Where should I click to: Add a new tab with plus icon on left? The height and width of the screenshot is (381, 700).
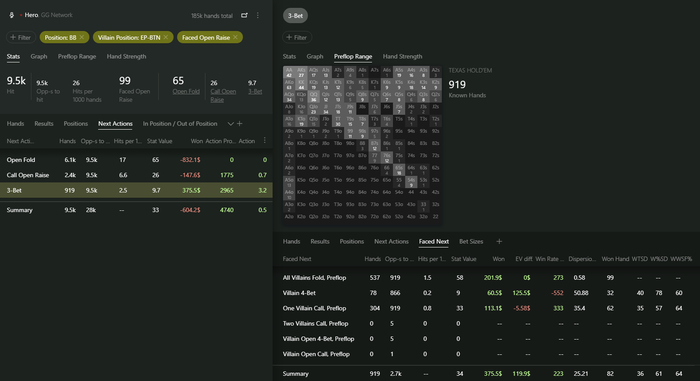[240, 124]
